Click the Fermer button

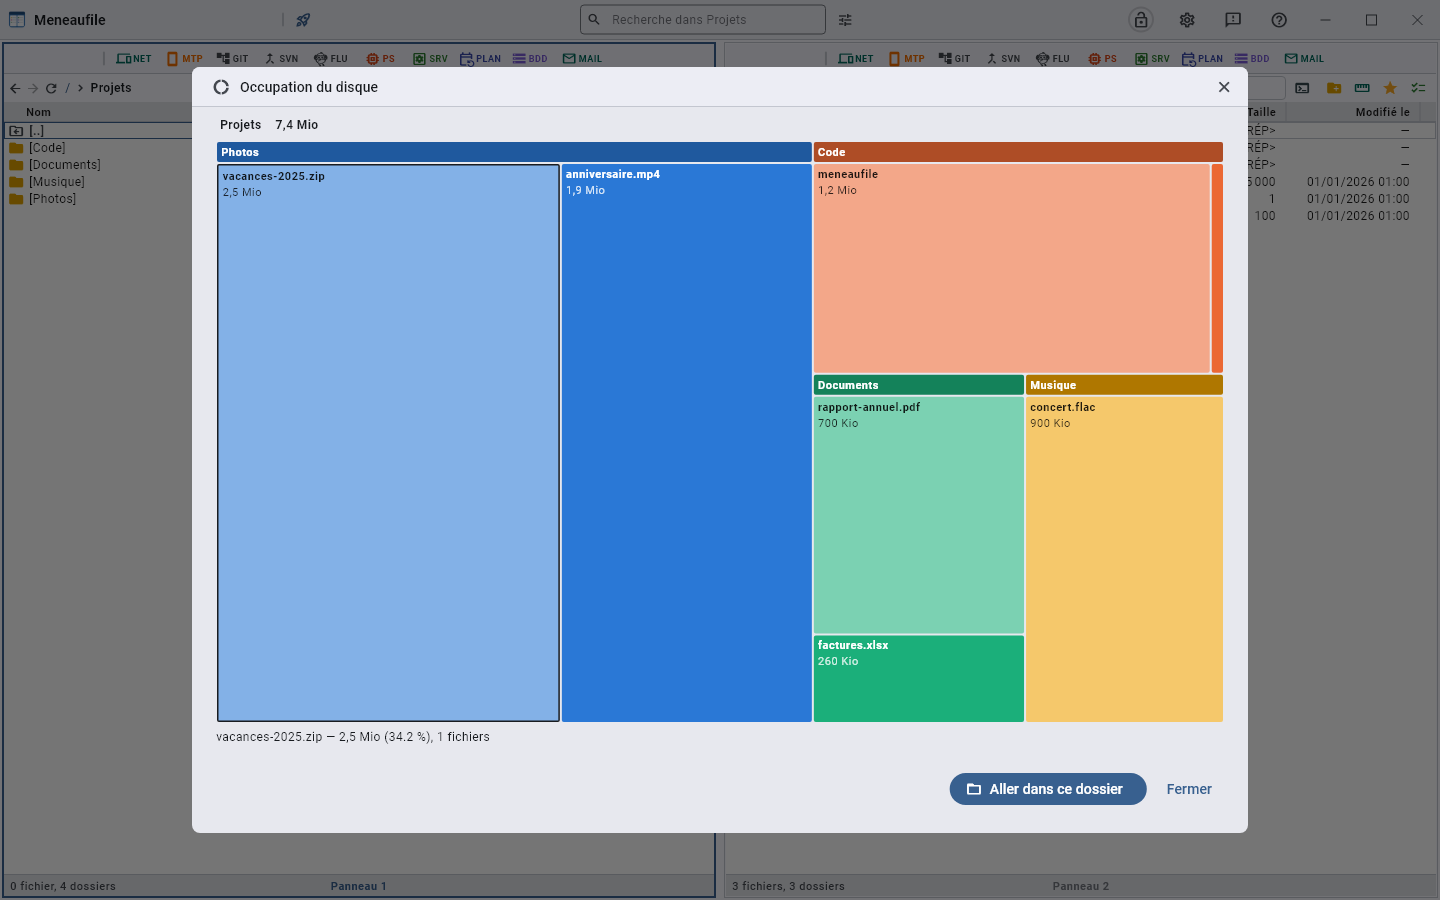pos(1189,789)
